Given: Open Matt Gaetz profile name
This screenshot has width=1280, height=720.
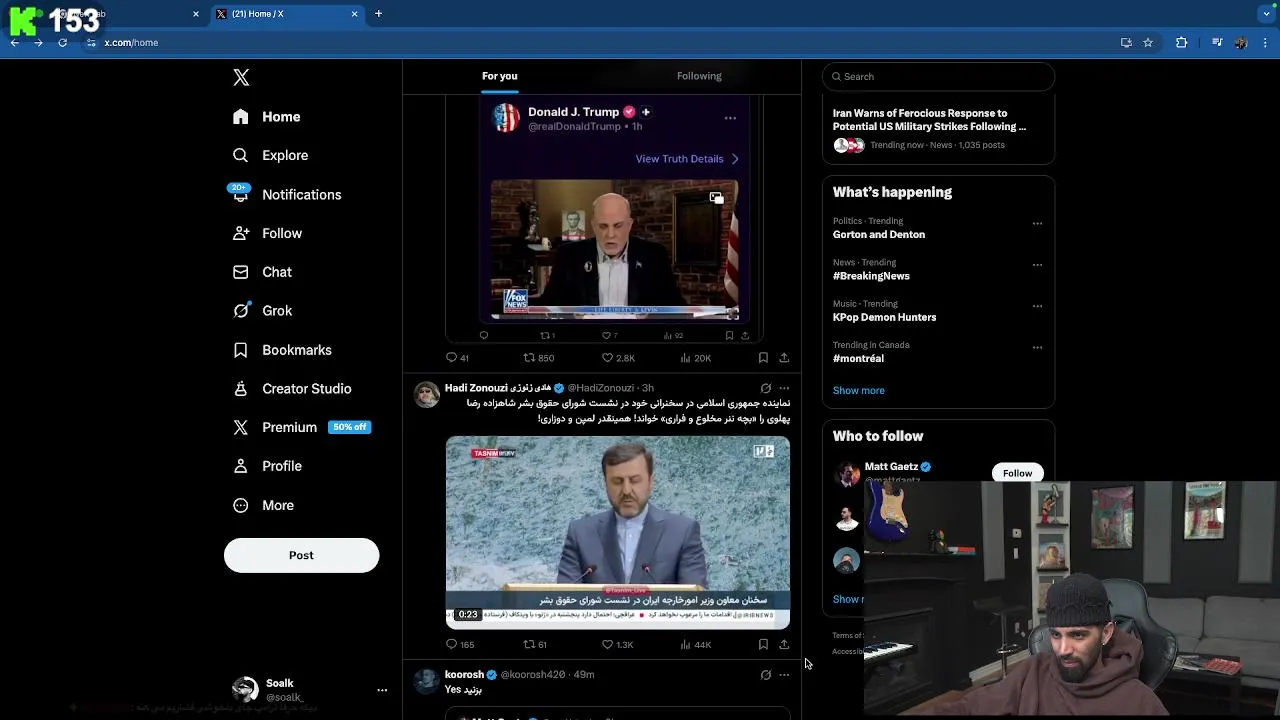Looking at the screenshot, I should click(891, 467).
